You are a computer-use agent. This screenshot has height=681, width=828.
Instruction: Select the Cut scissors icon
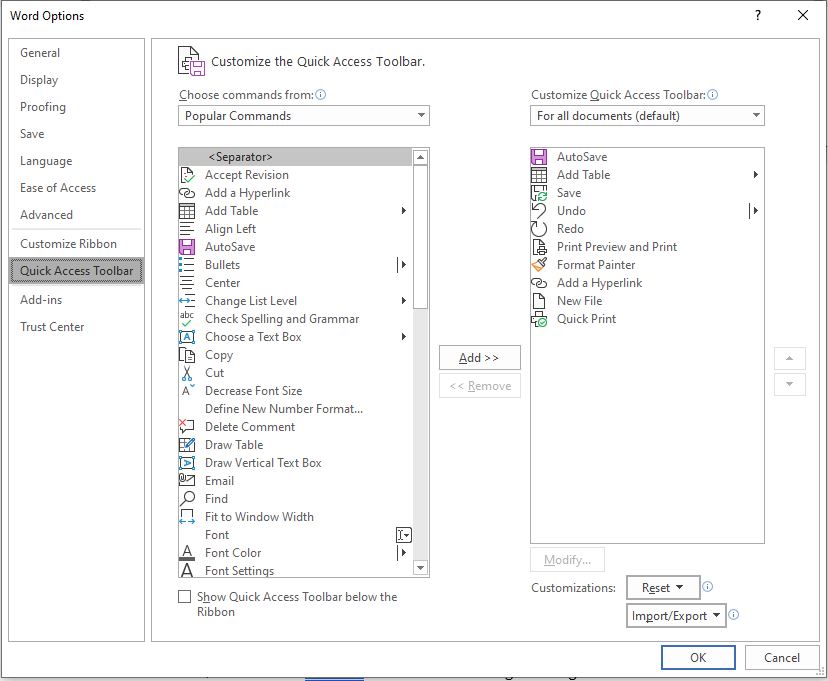187,373
